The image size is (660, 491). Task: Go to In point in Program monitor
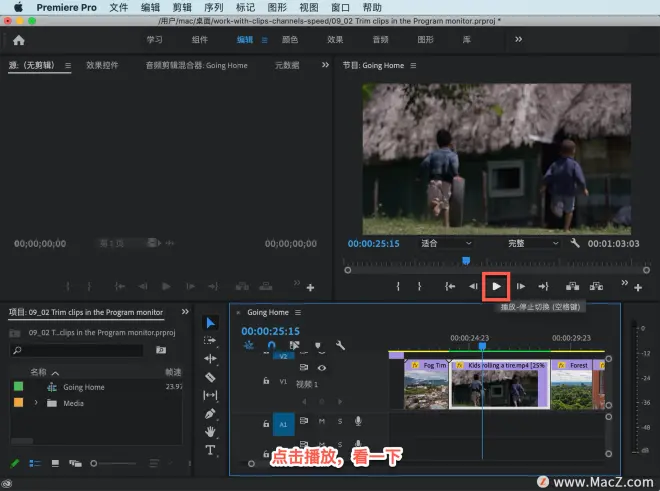pos(450,287)
